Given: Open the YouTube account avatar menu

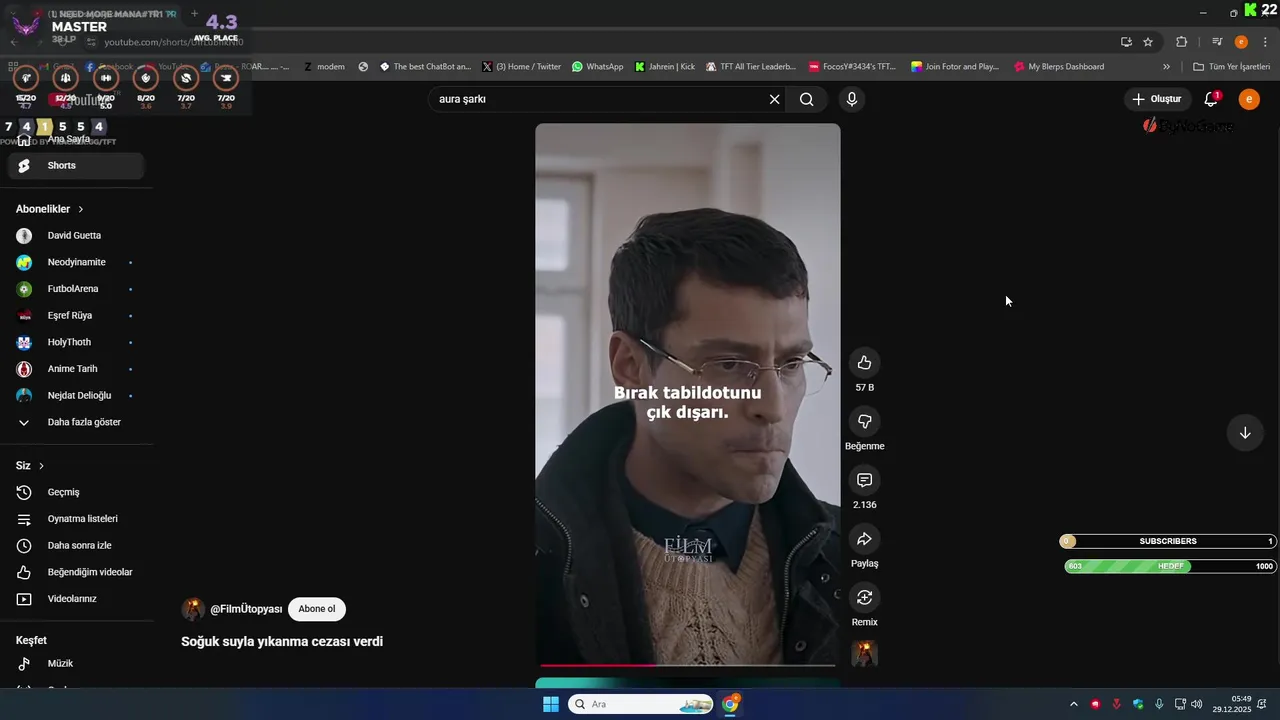Looking at the screenshot, I should [1249, 99].
